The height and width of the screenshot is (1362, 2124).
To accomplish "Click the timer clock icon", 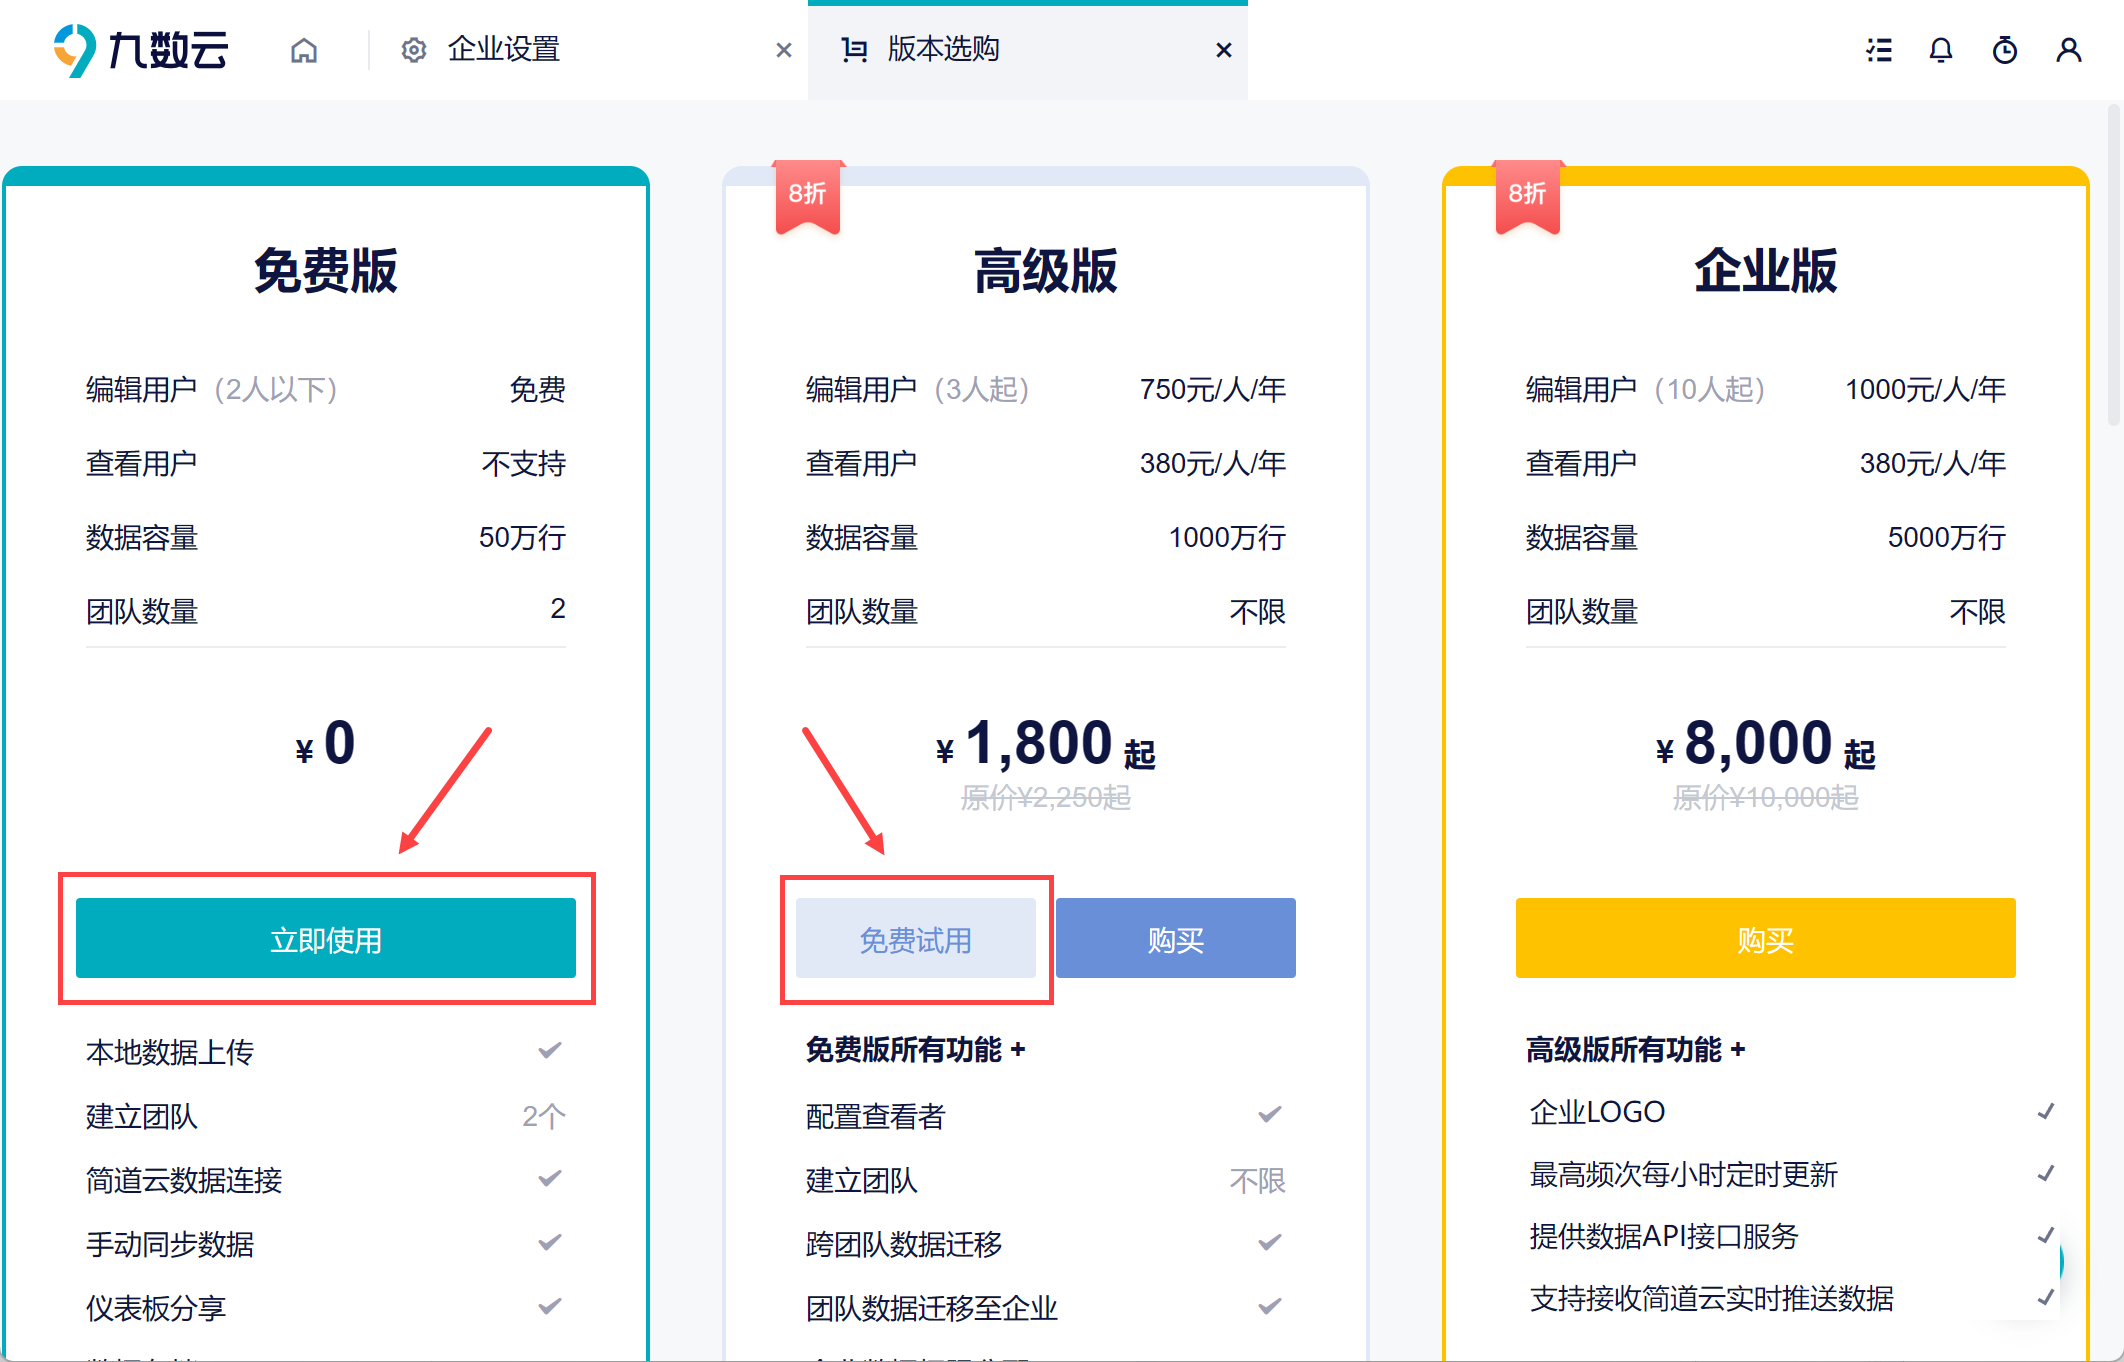I will coord(2005,50).
